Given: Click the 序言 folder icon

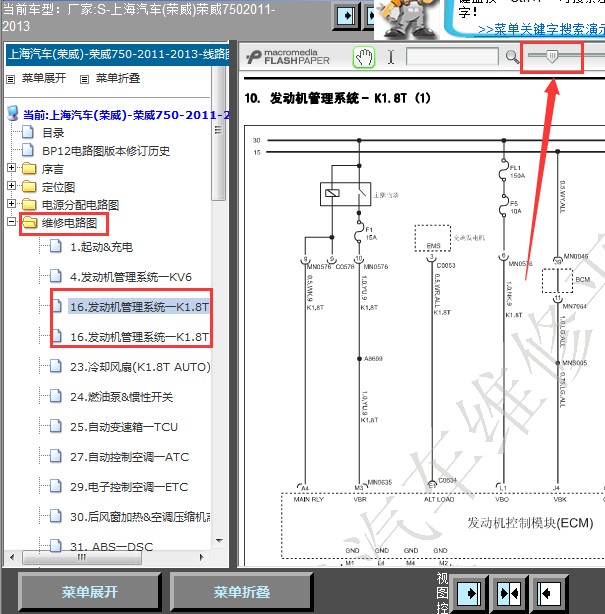Looking at the screenshot, I should (29, 168).
